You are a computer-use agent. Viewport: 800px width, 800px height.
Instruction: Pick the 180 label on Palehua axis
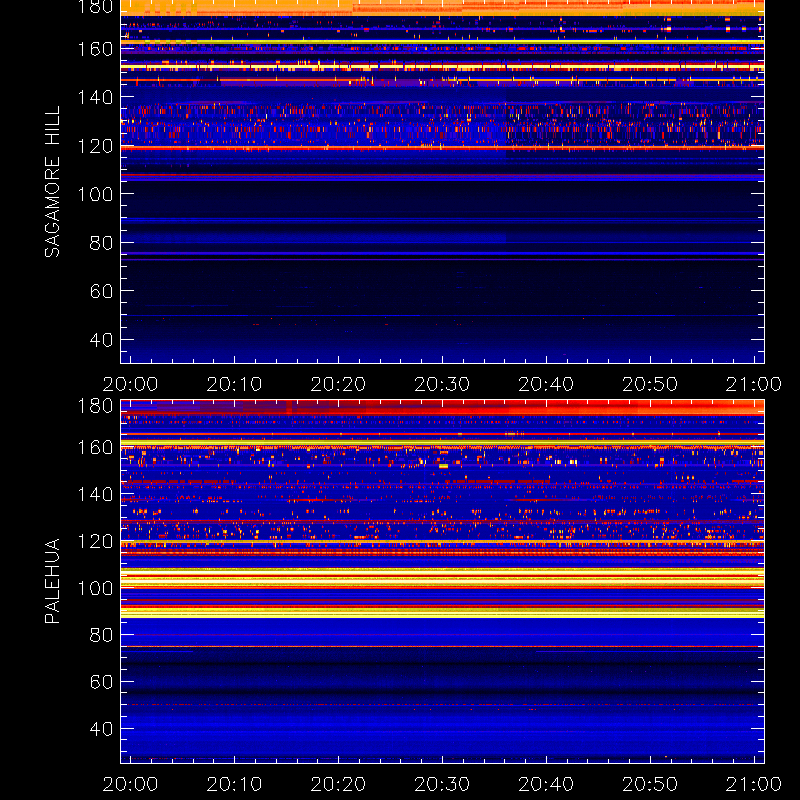click(95, 406)
